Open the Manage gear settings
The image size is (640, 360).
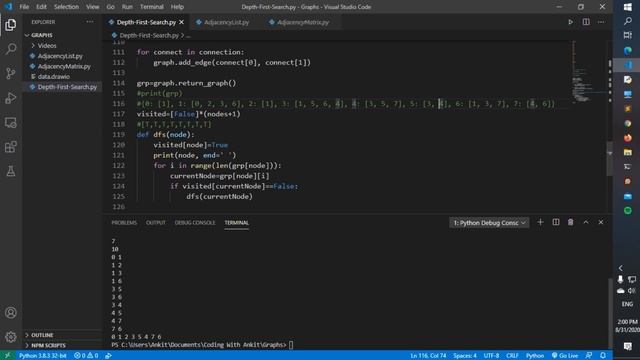point(11,337)
